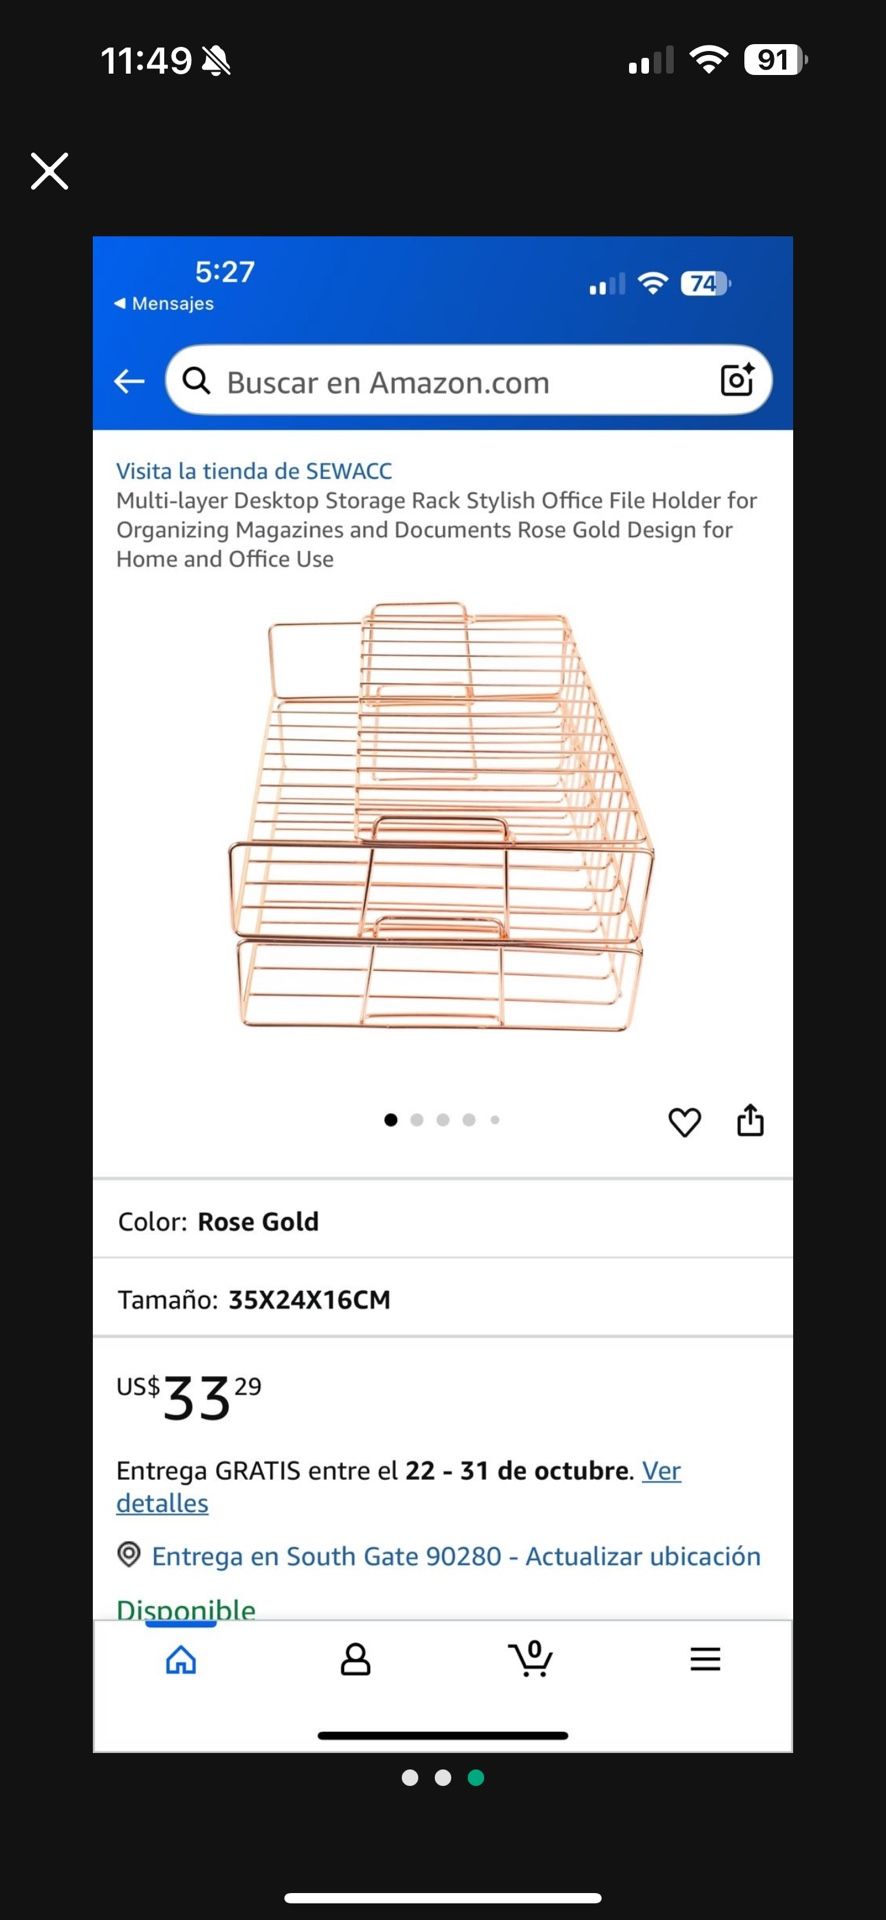The image size is (886, 1920).
Task: Go to Amazon home tab
Action: pos(181,1660)
